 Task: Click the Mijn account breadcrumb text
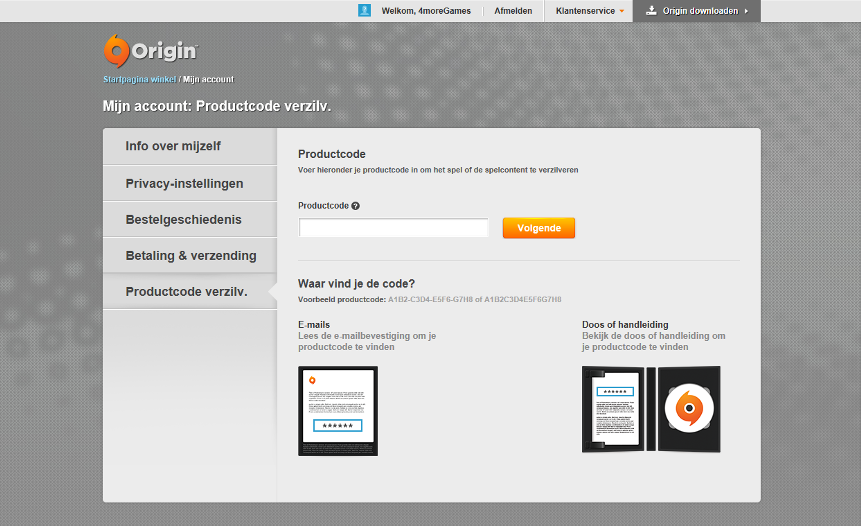click(208, 79)
